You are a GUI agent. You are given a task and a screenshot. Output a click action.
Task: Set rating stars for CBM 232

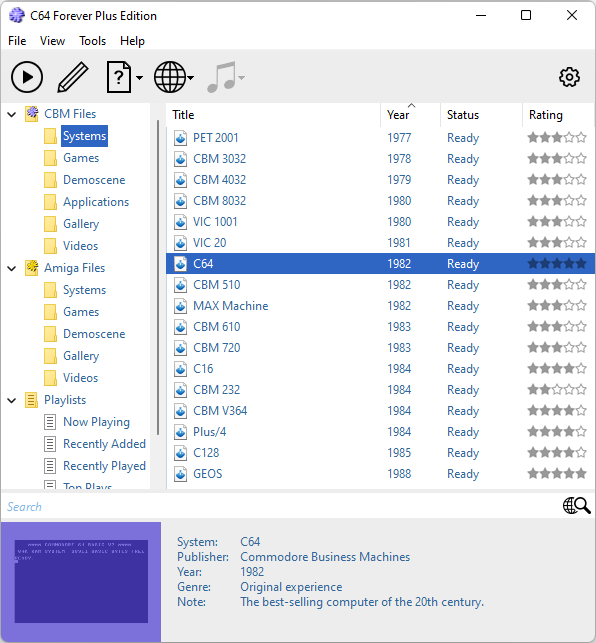(x=557, y=389)
